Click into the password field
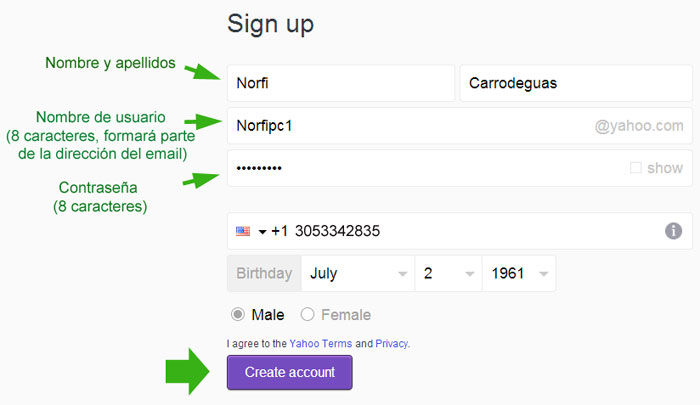Image resolution: width=700 pixels, height=405 pixels. [x=420, y=168]
